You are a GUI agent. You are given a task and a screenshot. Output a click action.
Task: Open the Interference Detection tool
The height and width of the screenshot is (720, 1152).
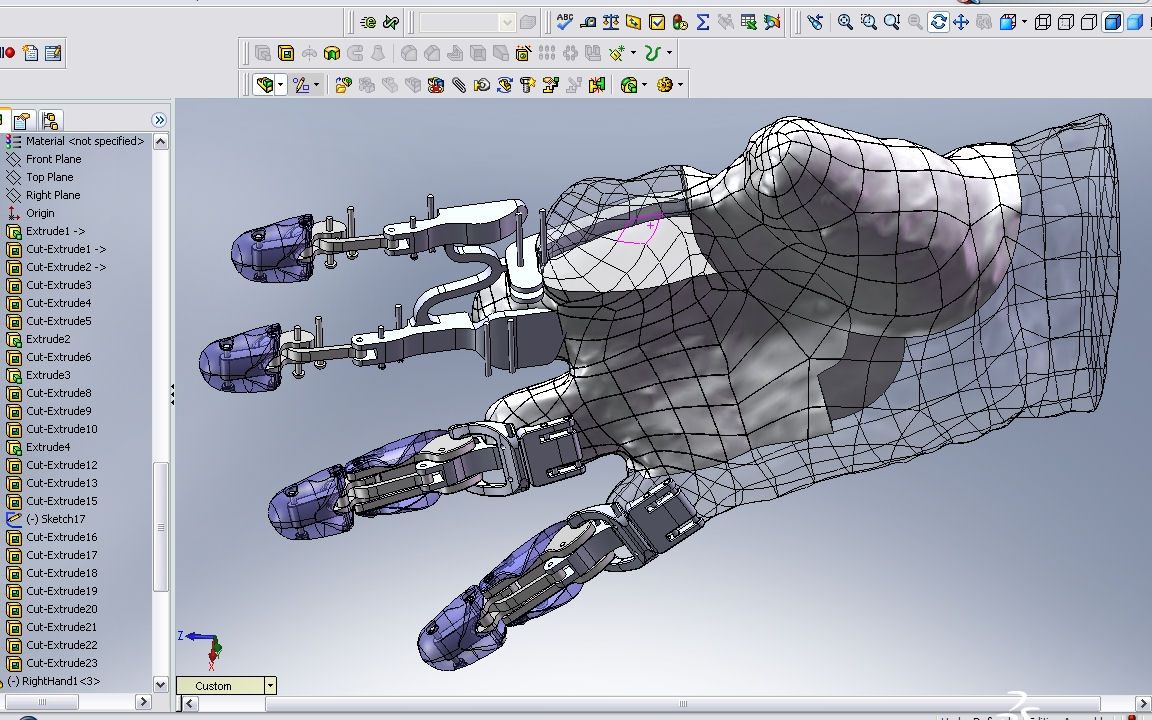pos(597,84)
